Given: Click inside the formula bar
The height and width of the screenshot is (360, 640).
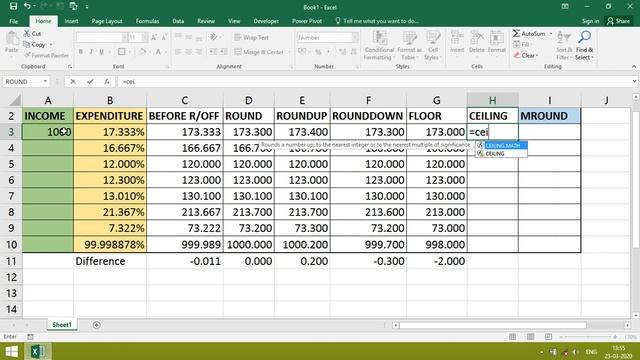Looking at the screenshot, I should pyautogui.click(x=374, y=82).
